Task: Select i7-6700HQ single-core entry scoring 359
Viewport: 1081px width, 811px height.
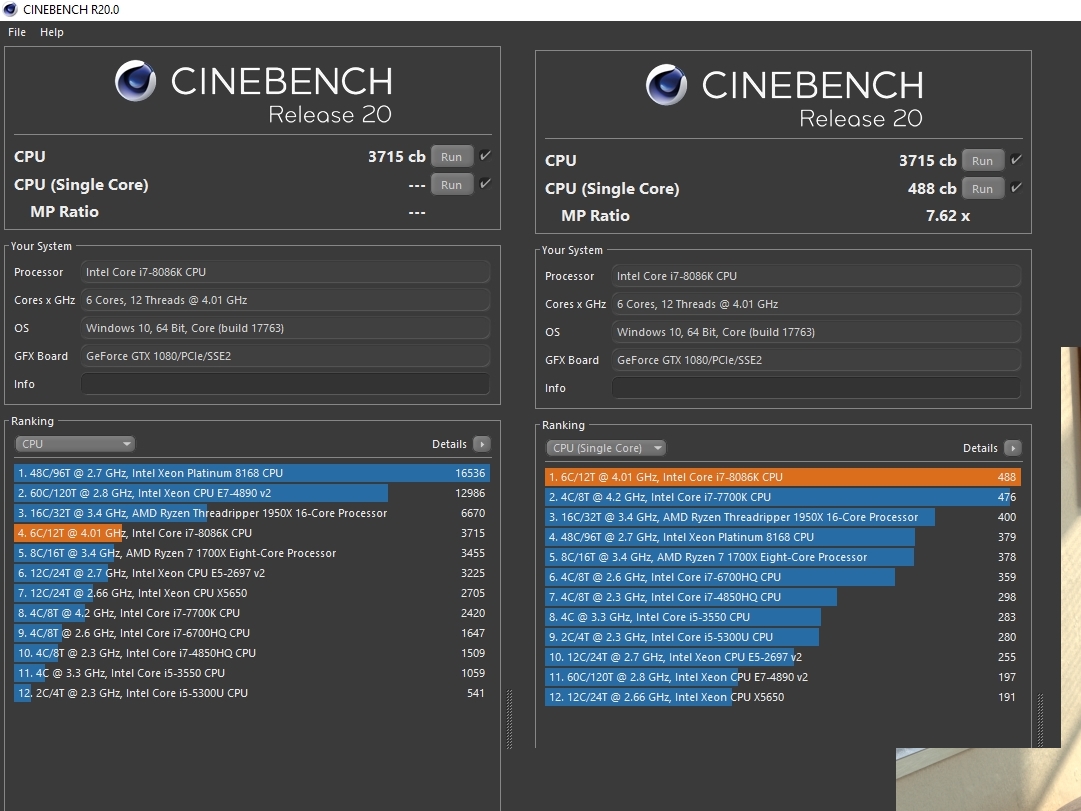Action: pos(782,577)
